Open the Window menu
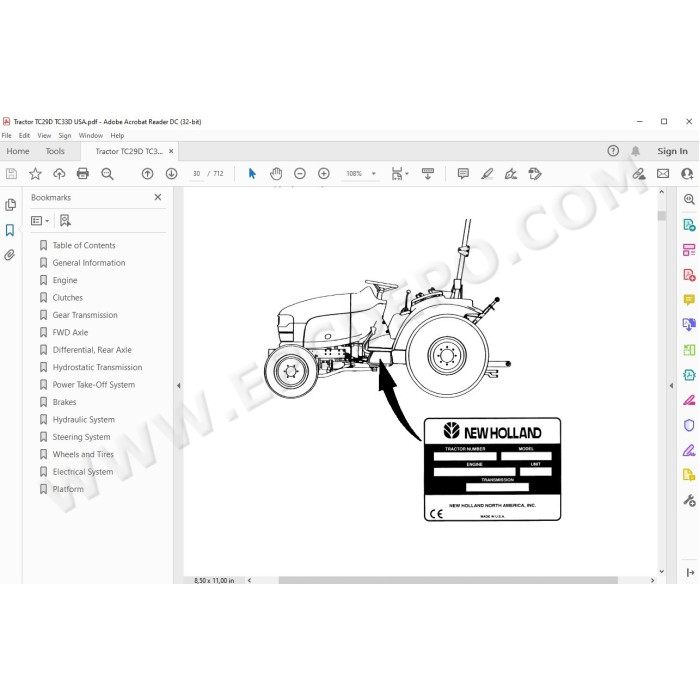 (x=91, y=135)
